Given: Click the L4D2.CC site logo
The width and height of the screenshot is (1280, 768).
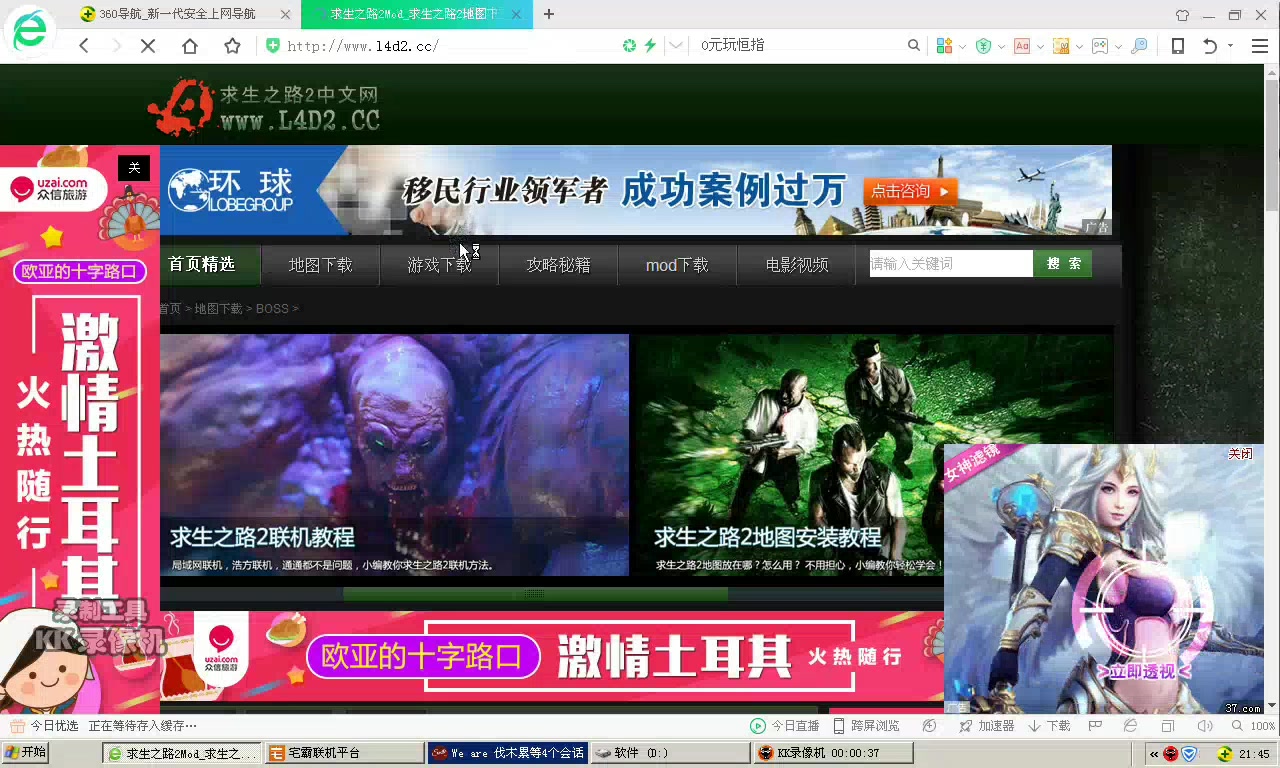Looking at the screenshot, I should [264, 107].
